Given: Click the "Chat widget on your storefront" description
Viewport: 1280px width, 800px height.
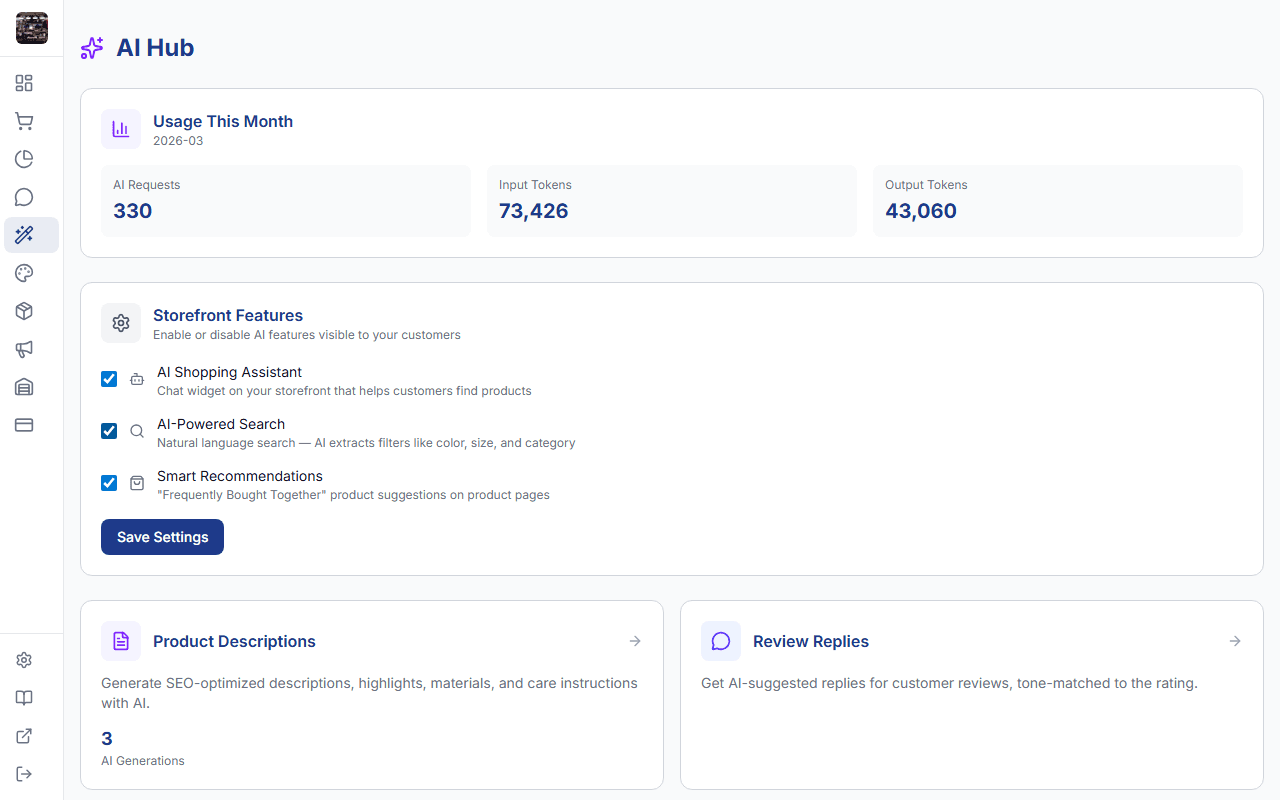Looking at the screenshot, I should click(344, 391).
